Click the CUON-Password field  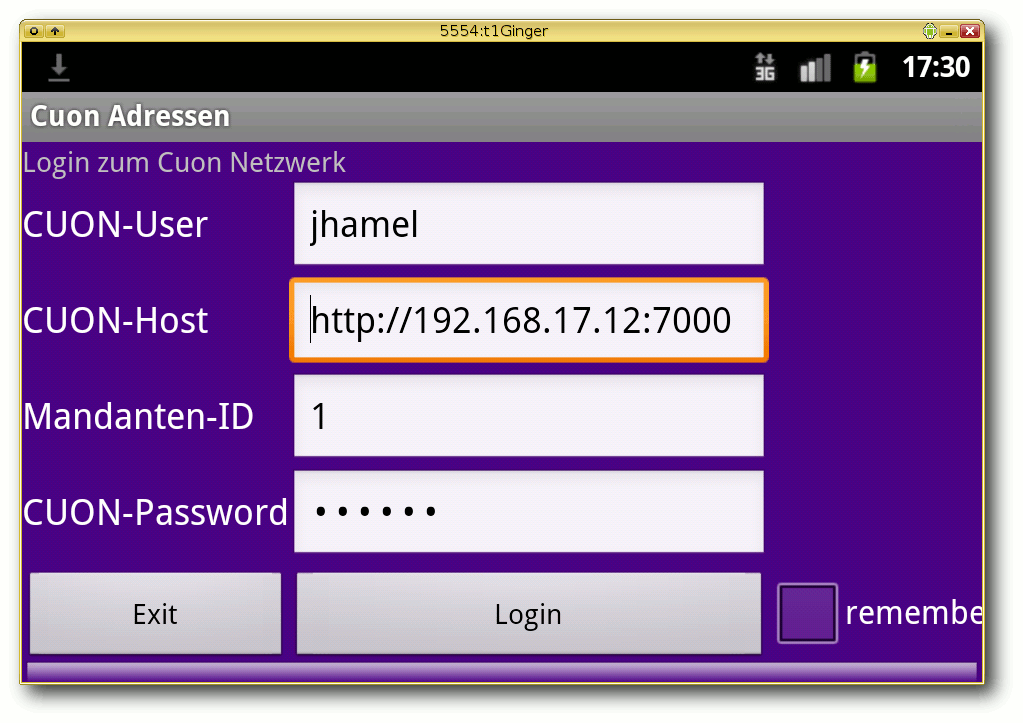point(528,512)
